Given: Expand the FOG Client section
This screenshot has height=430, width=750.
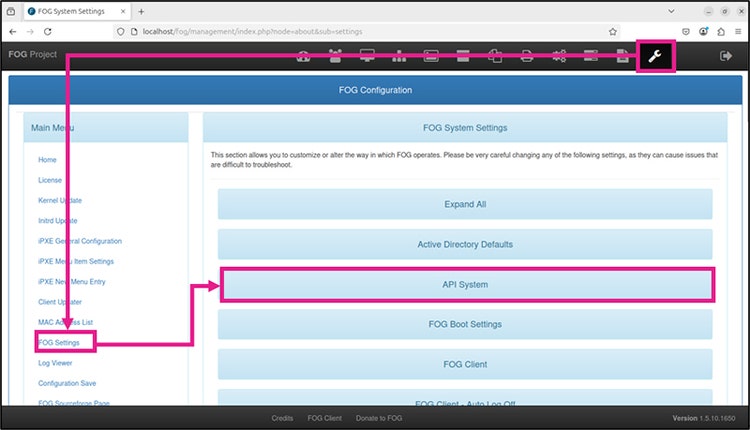Looking at the screenshot, I should [465, 364].
